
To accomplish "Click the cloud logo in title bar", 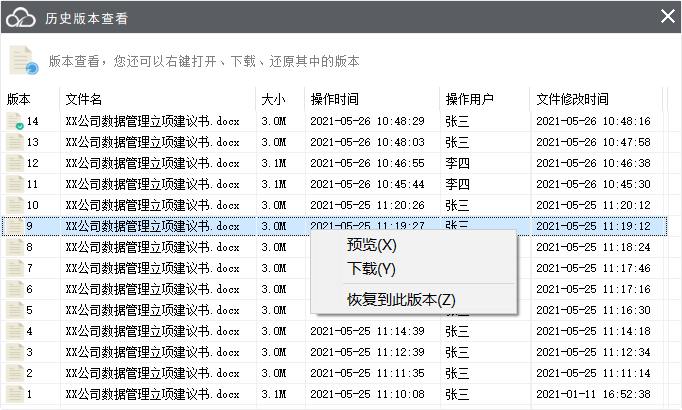I will pyautogui.click(x=20, y=18).
